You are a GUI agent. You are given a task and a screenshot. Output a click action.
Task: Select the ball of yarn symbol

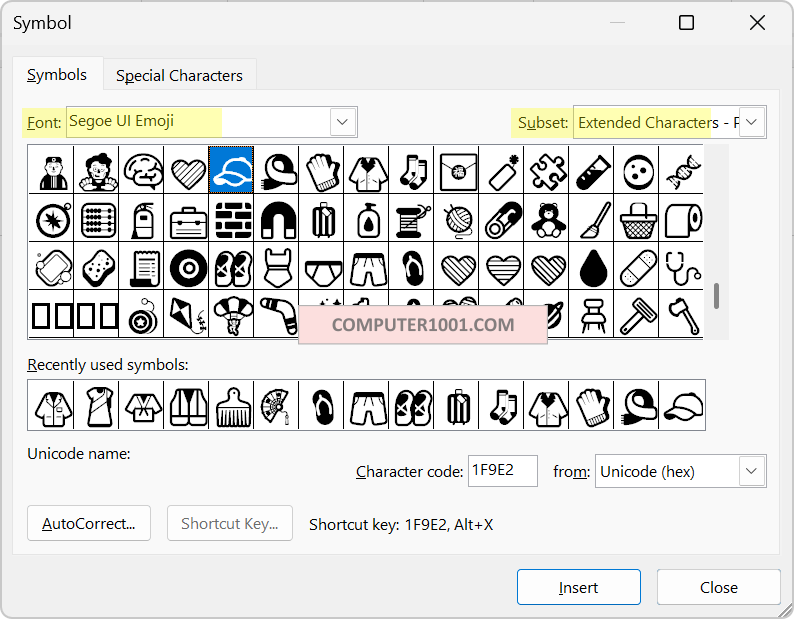click(456, 218)
